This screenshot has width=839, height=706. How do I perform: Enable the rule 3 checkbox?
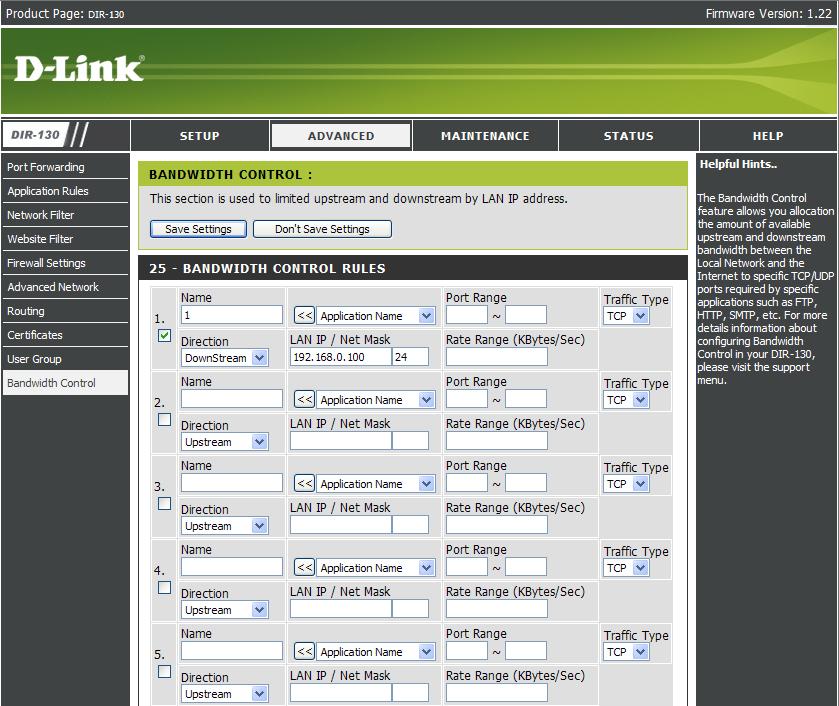point(164,504)
